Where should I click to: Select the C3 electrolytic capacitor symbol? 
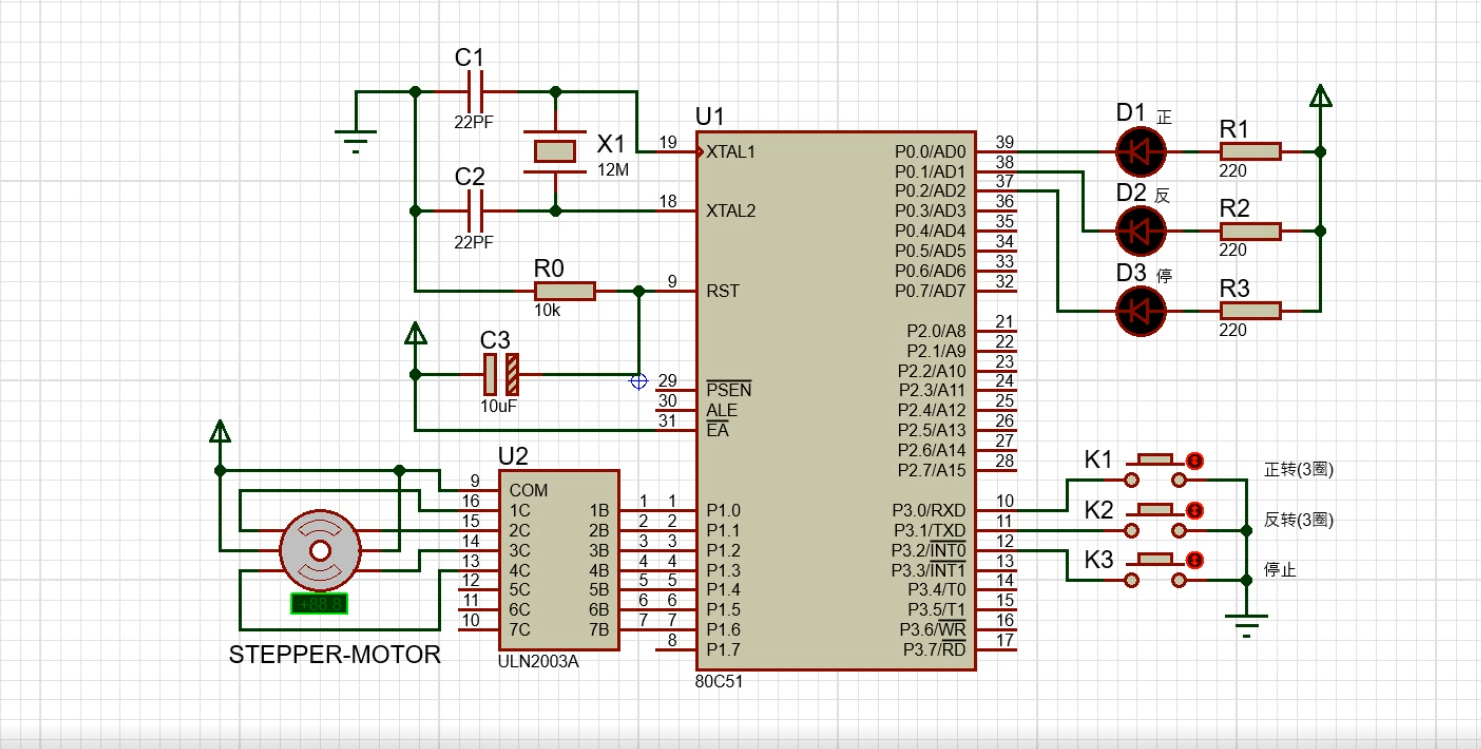coord(501,374)
